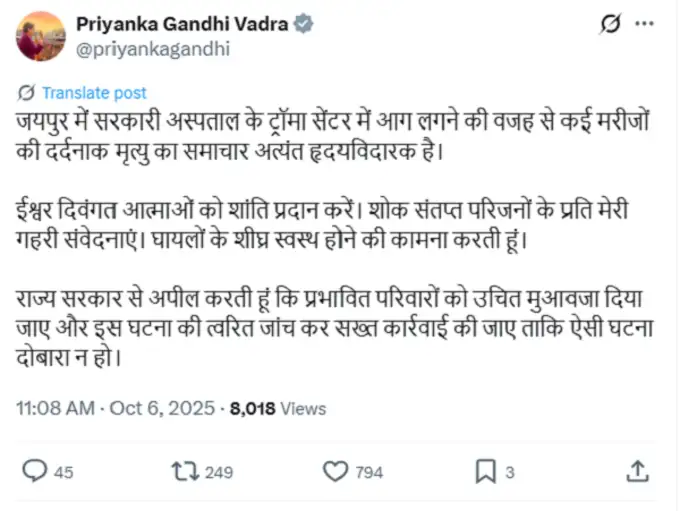
Task: Like the post with the heart icon
Action: (x=335, y=471)
